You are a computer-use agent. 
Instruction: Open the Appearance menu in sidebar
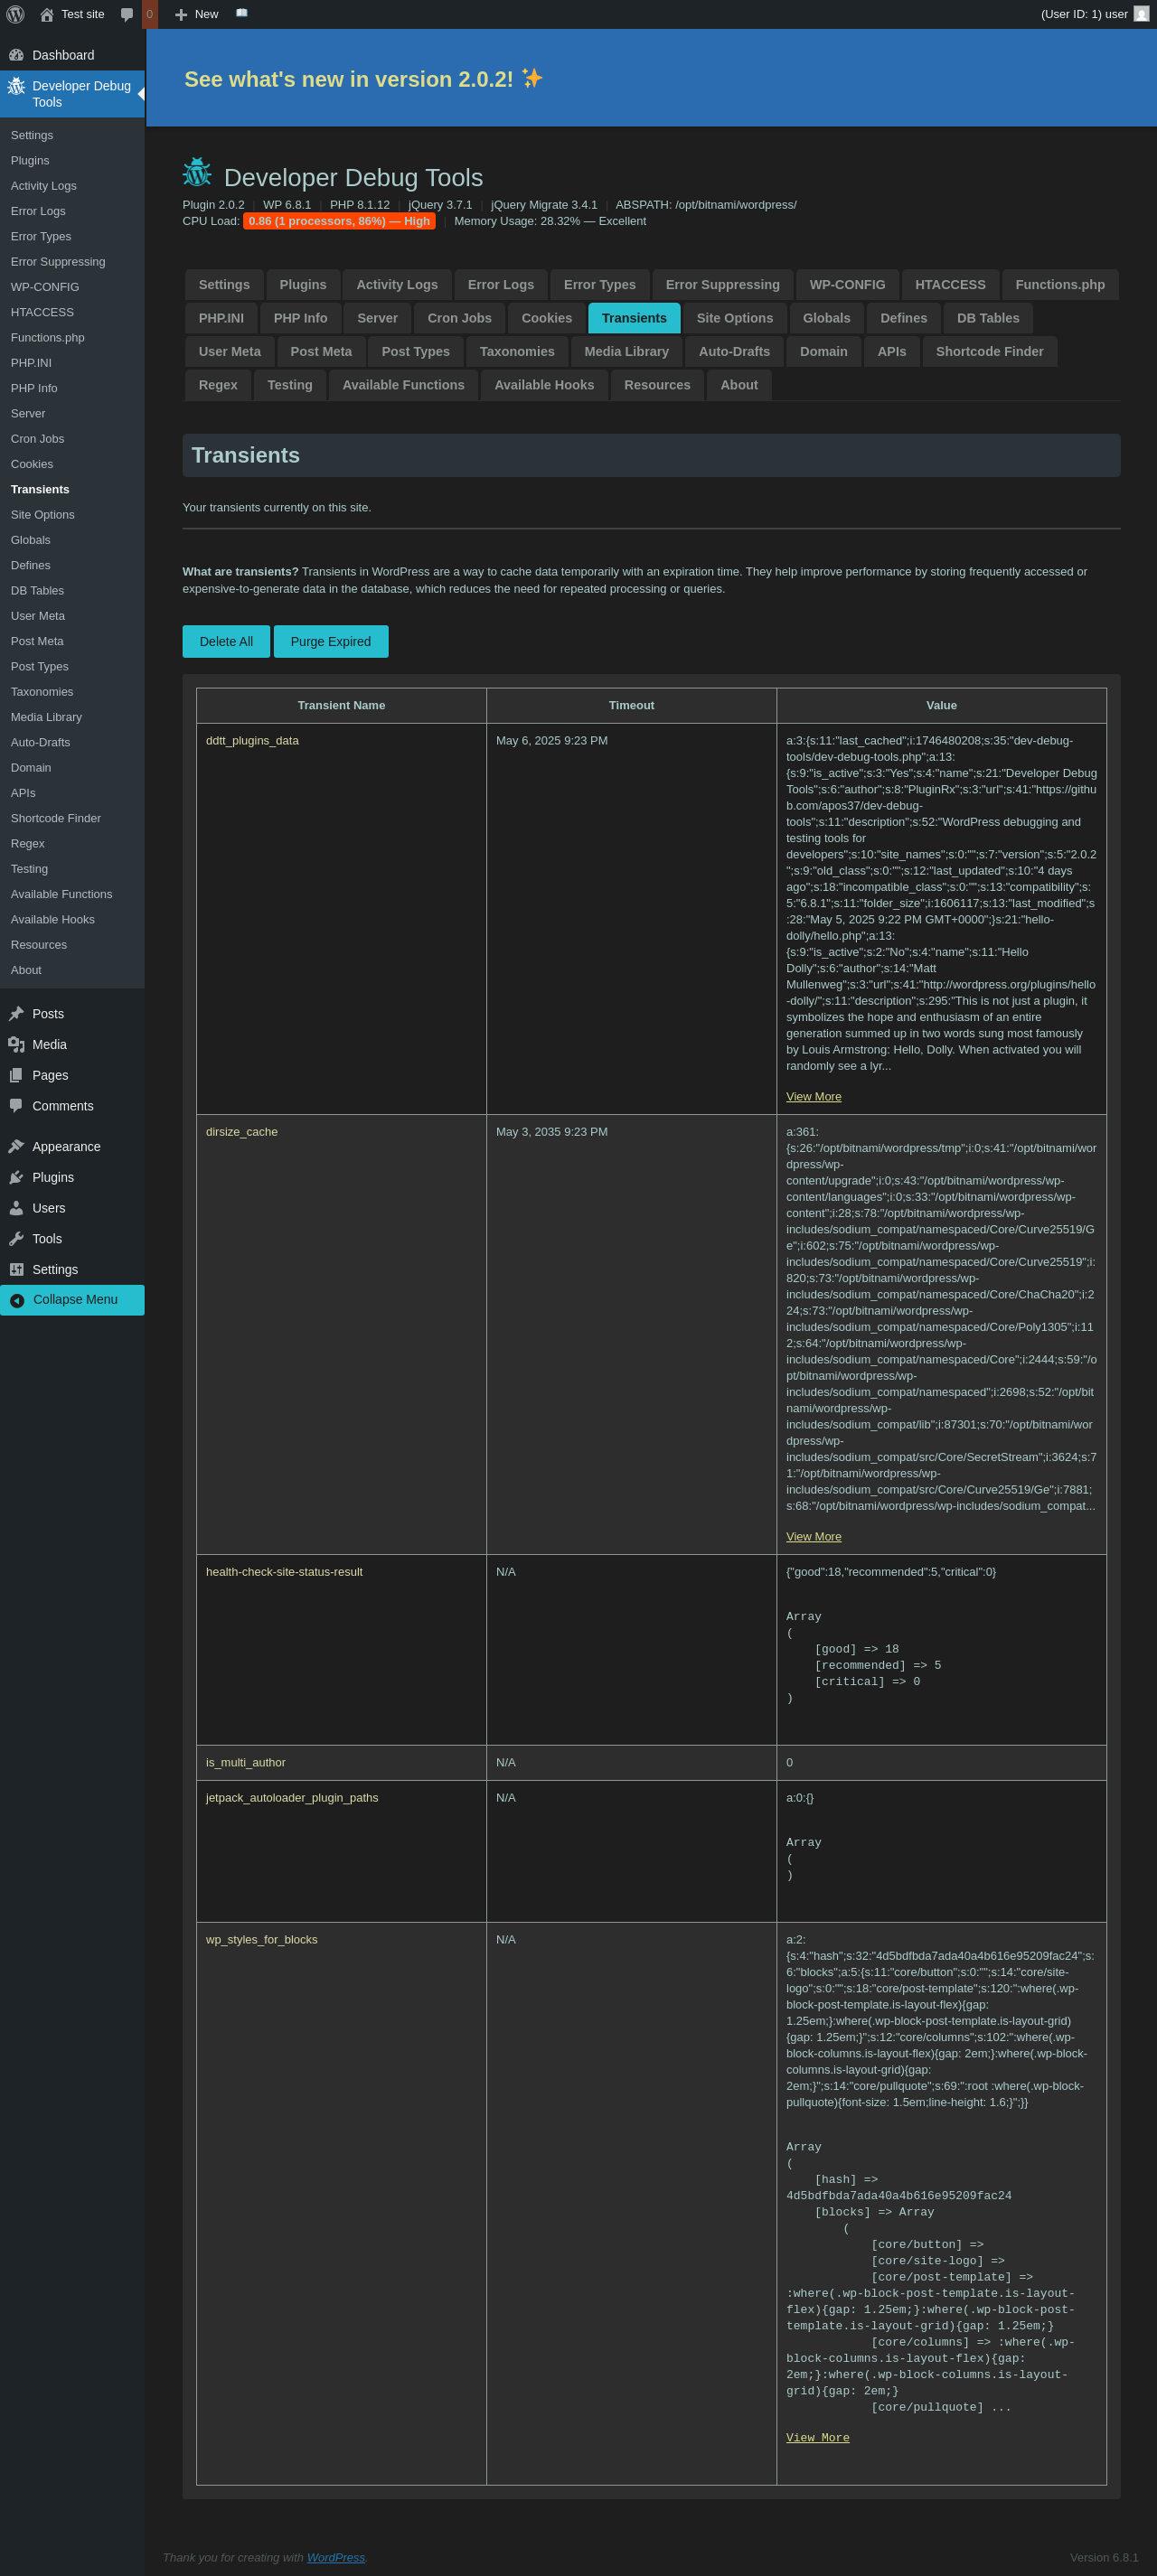pos(65,1146)
